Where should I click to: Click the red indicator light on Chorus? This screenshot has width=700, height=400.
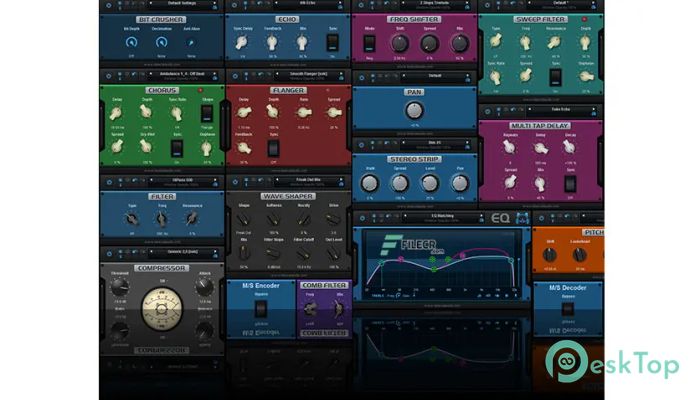(x=200, y=90)
